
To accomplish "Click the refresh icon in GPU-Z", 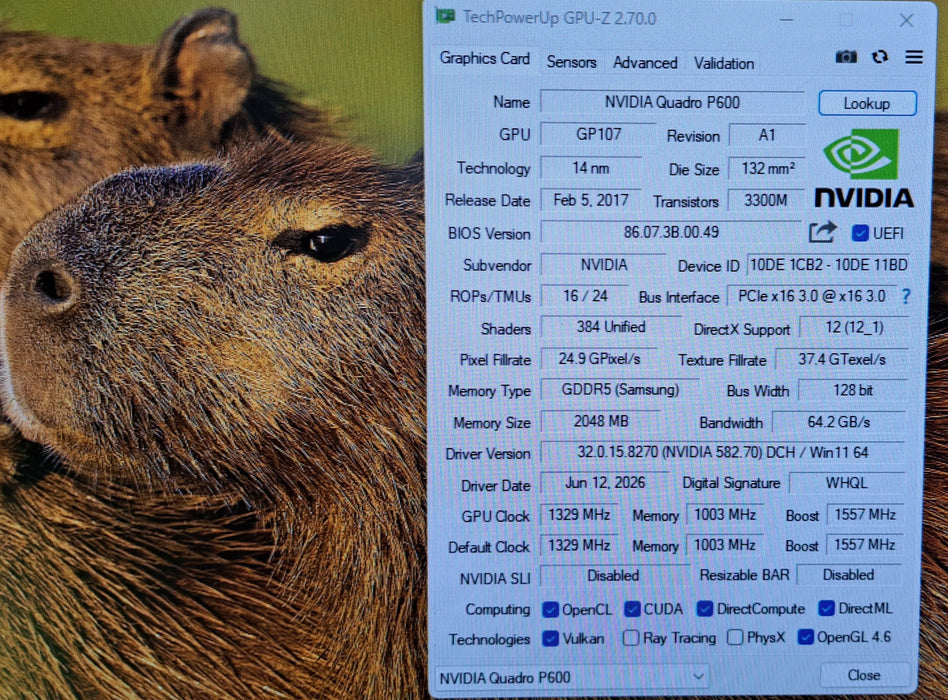I will pos(880,57).
